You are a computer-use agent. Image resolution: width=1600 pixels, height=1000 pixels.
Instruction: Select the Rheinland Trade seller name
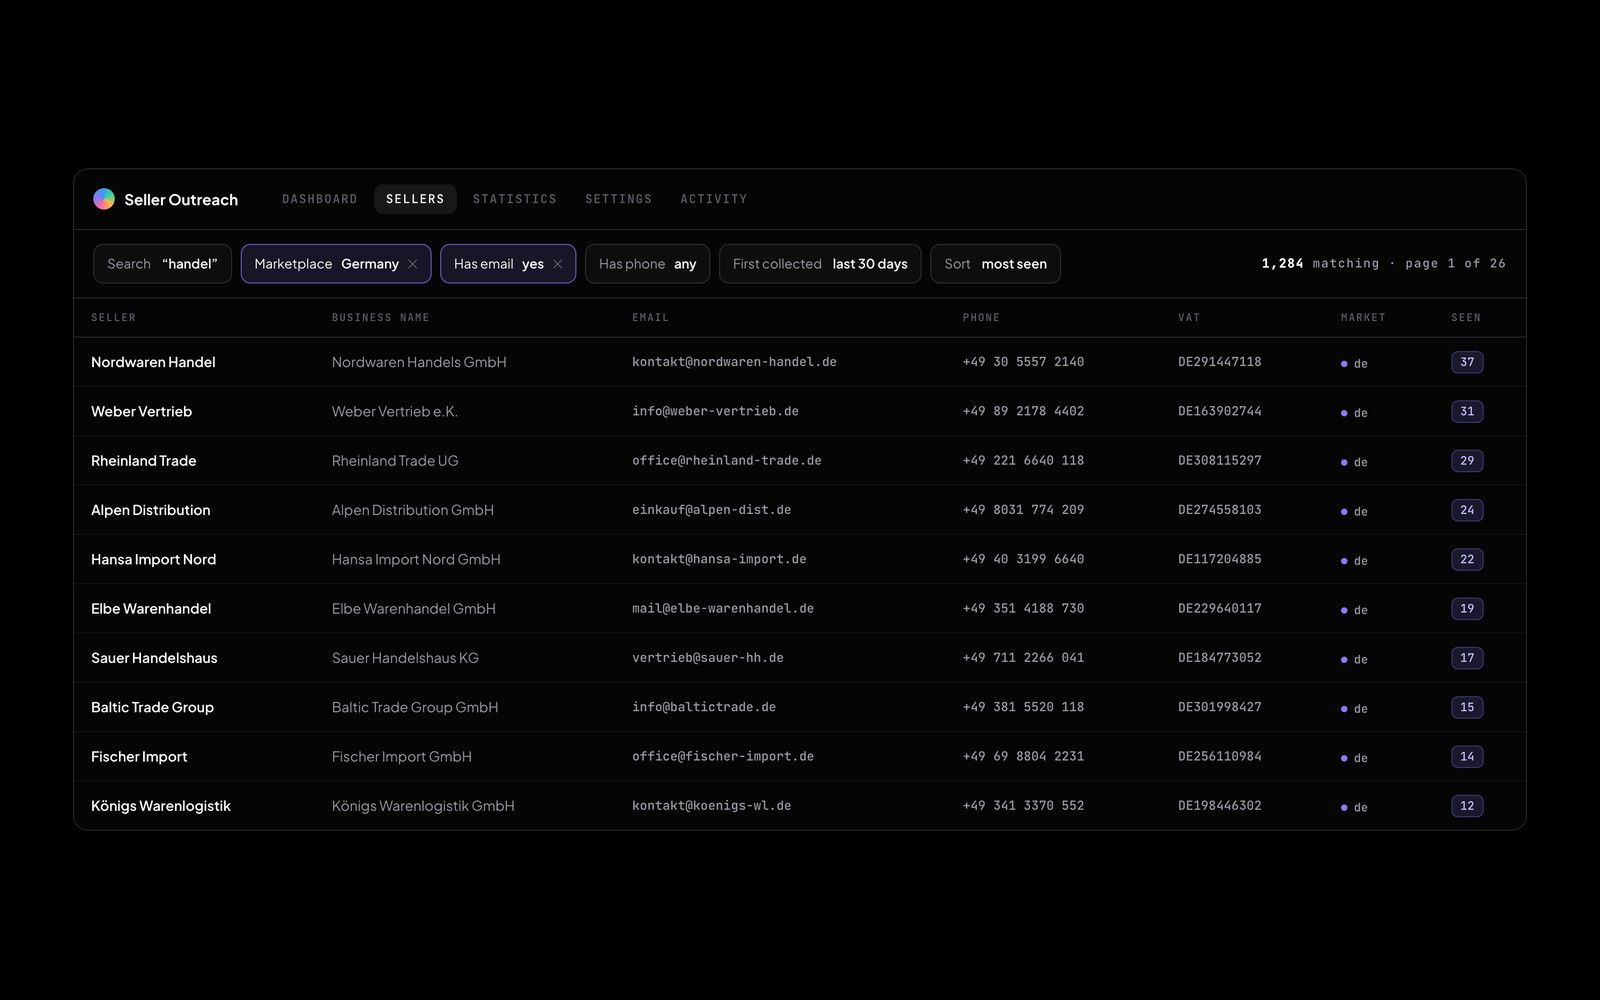pyautogui.click(x=143, y=461)
